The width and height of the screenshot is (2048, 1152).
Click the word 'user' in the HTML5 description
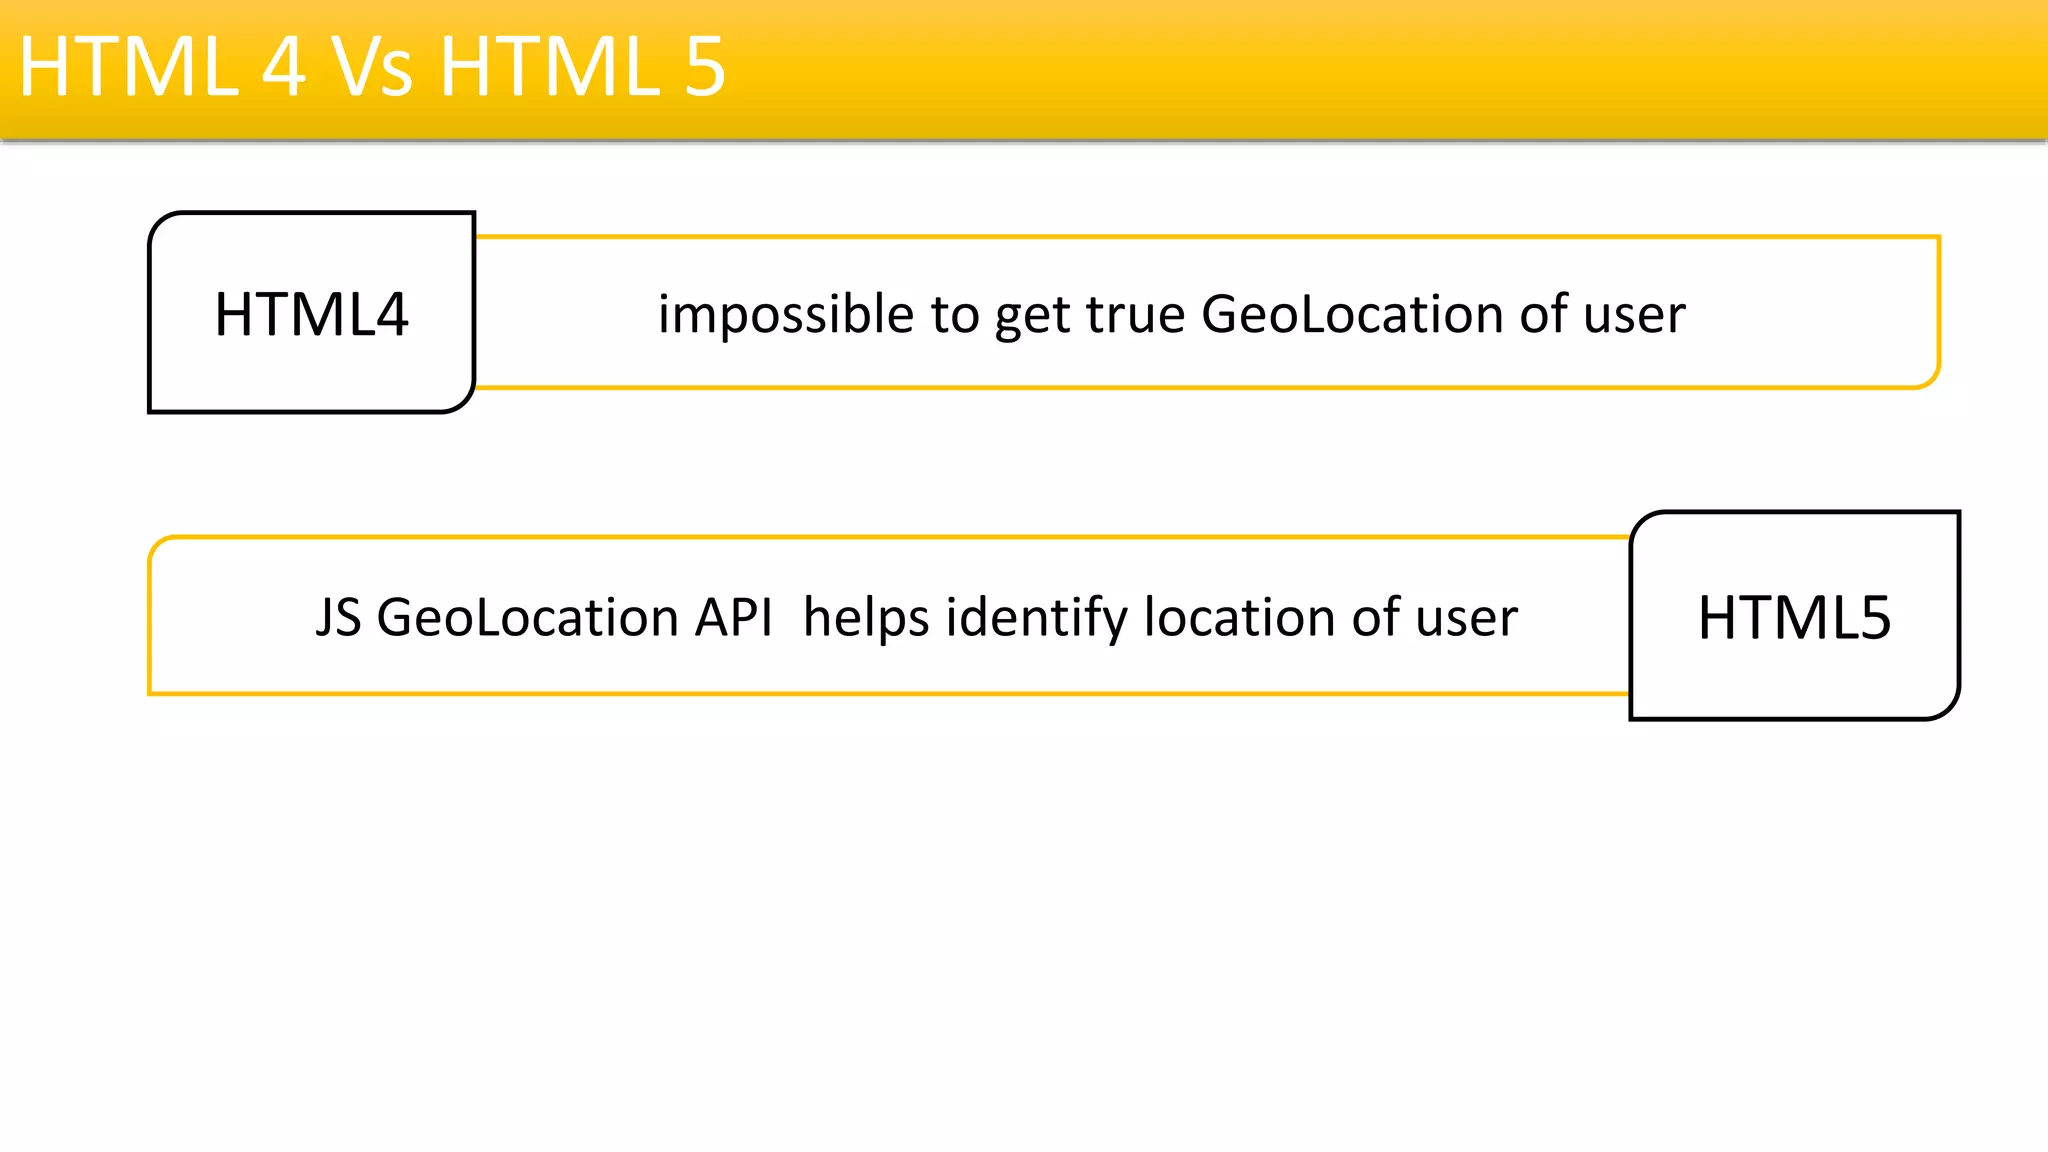tap(1466, 617)
